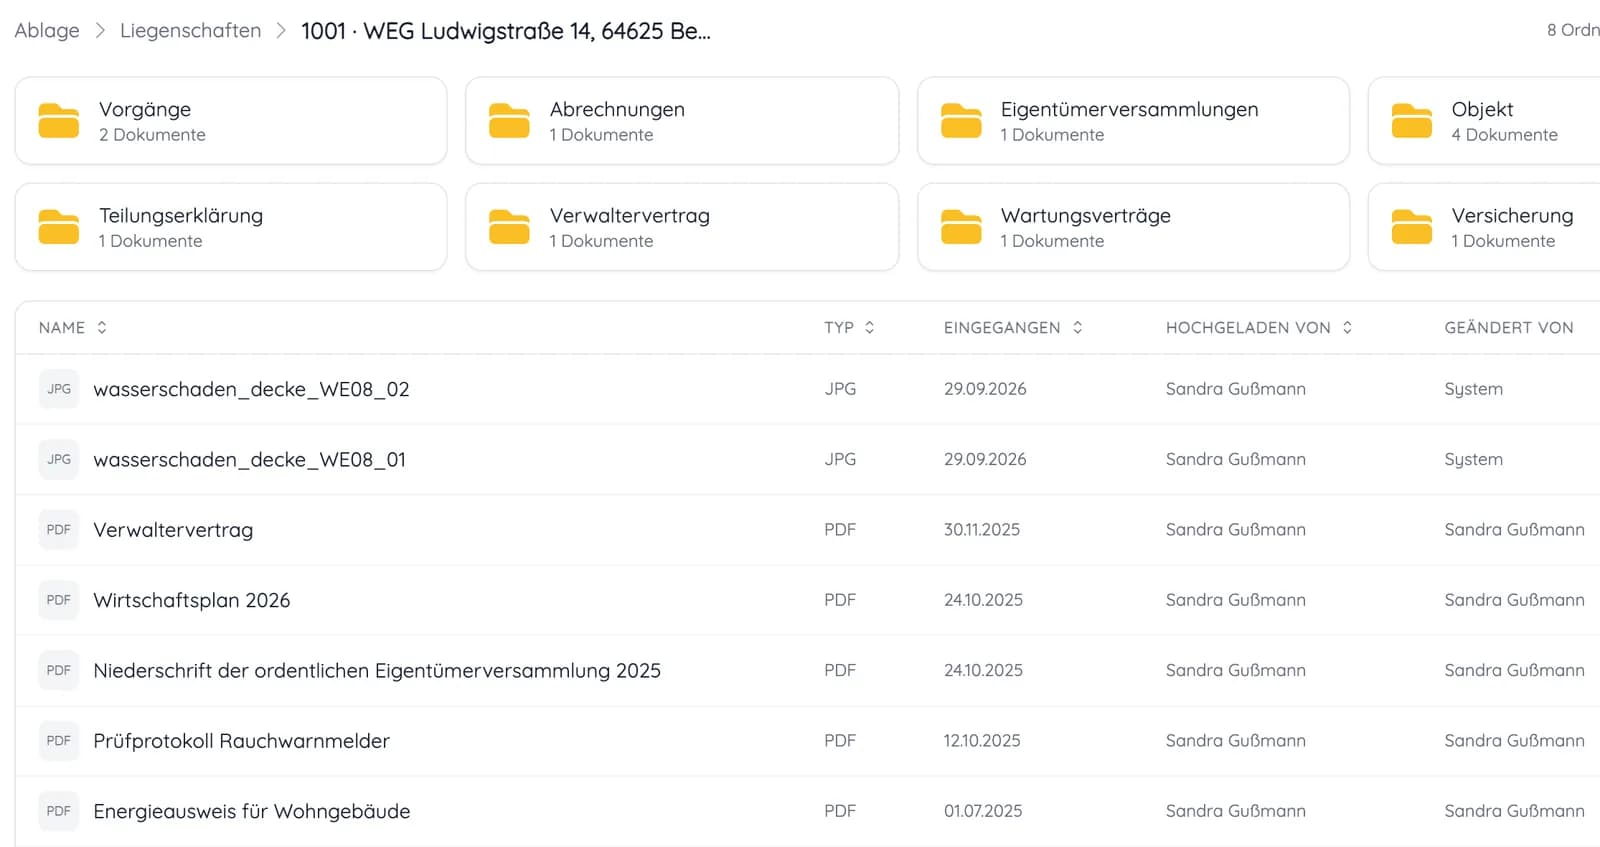Click the date 12.10.2025 cell
The width and height of the screenshot is (1600, 847).
coord(982,741)
